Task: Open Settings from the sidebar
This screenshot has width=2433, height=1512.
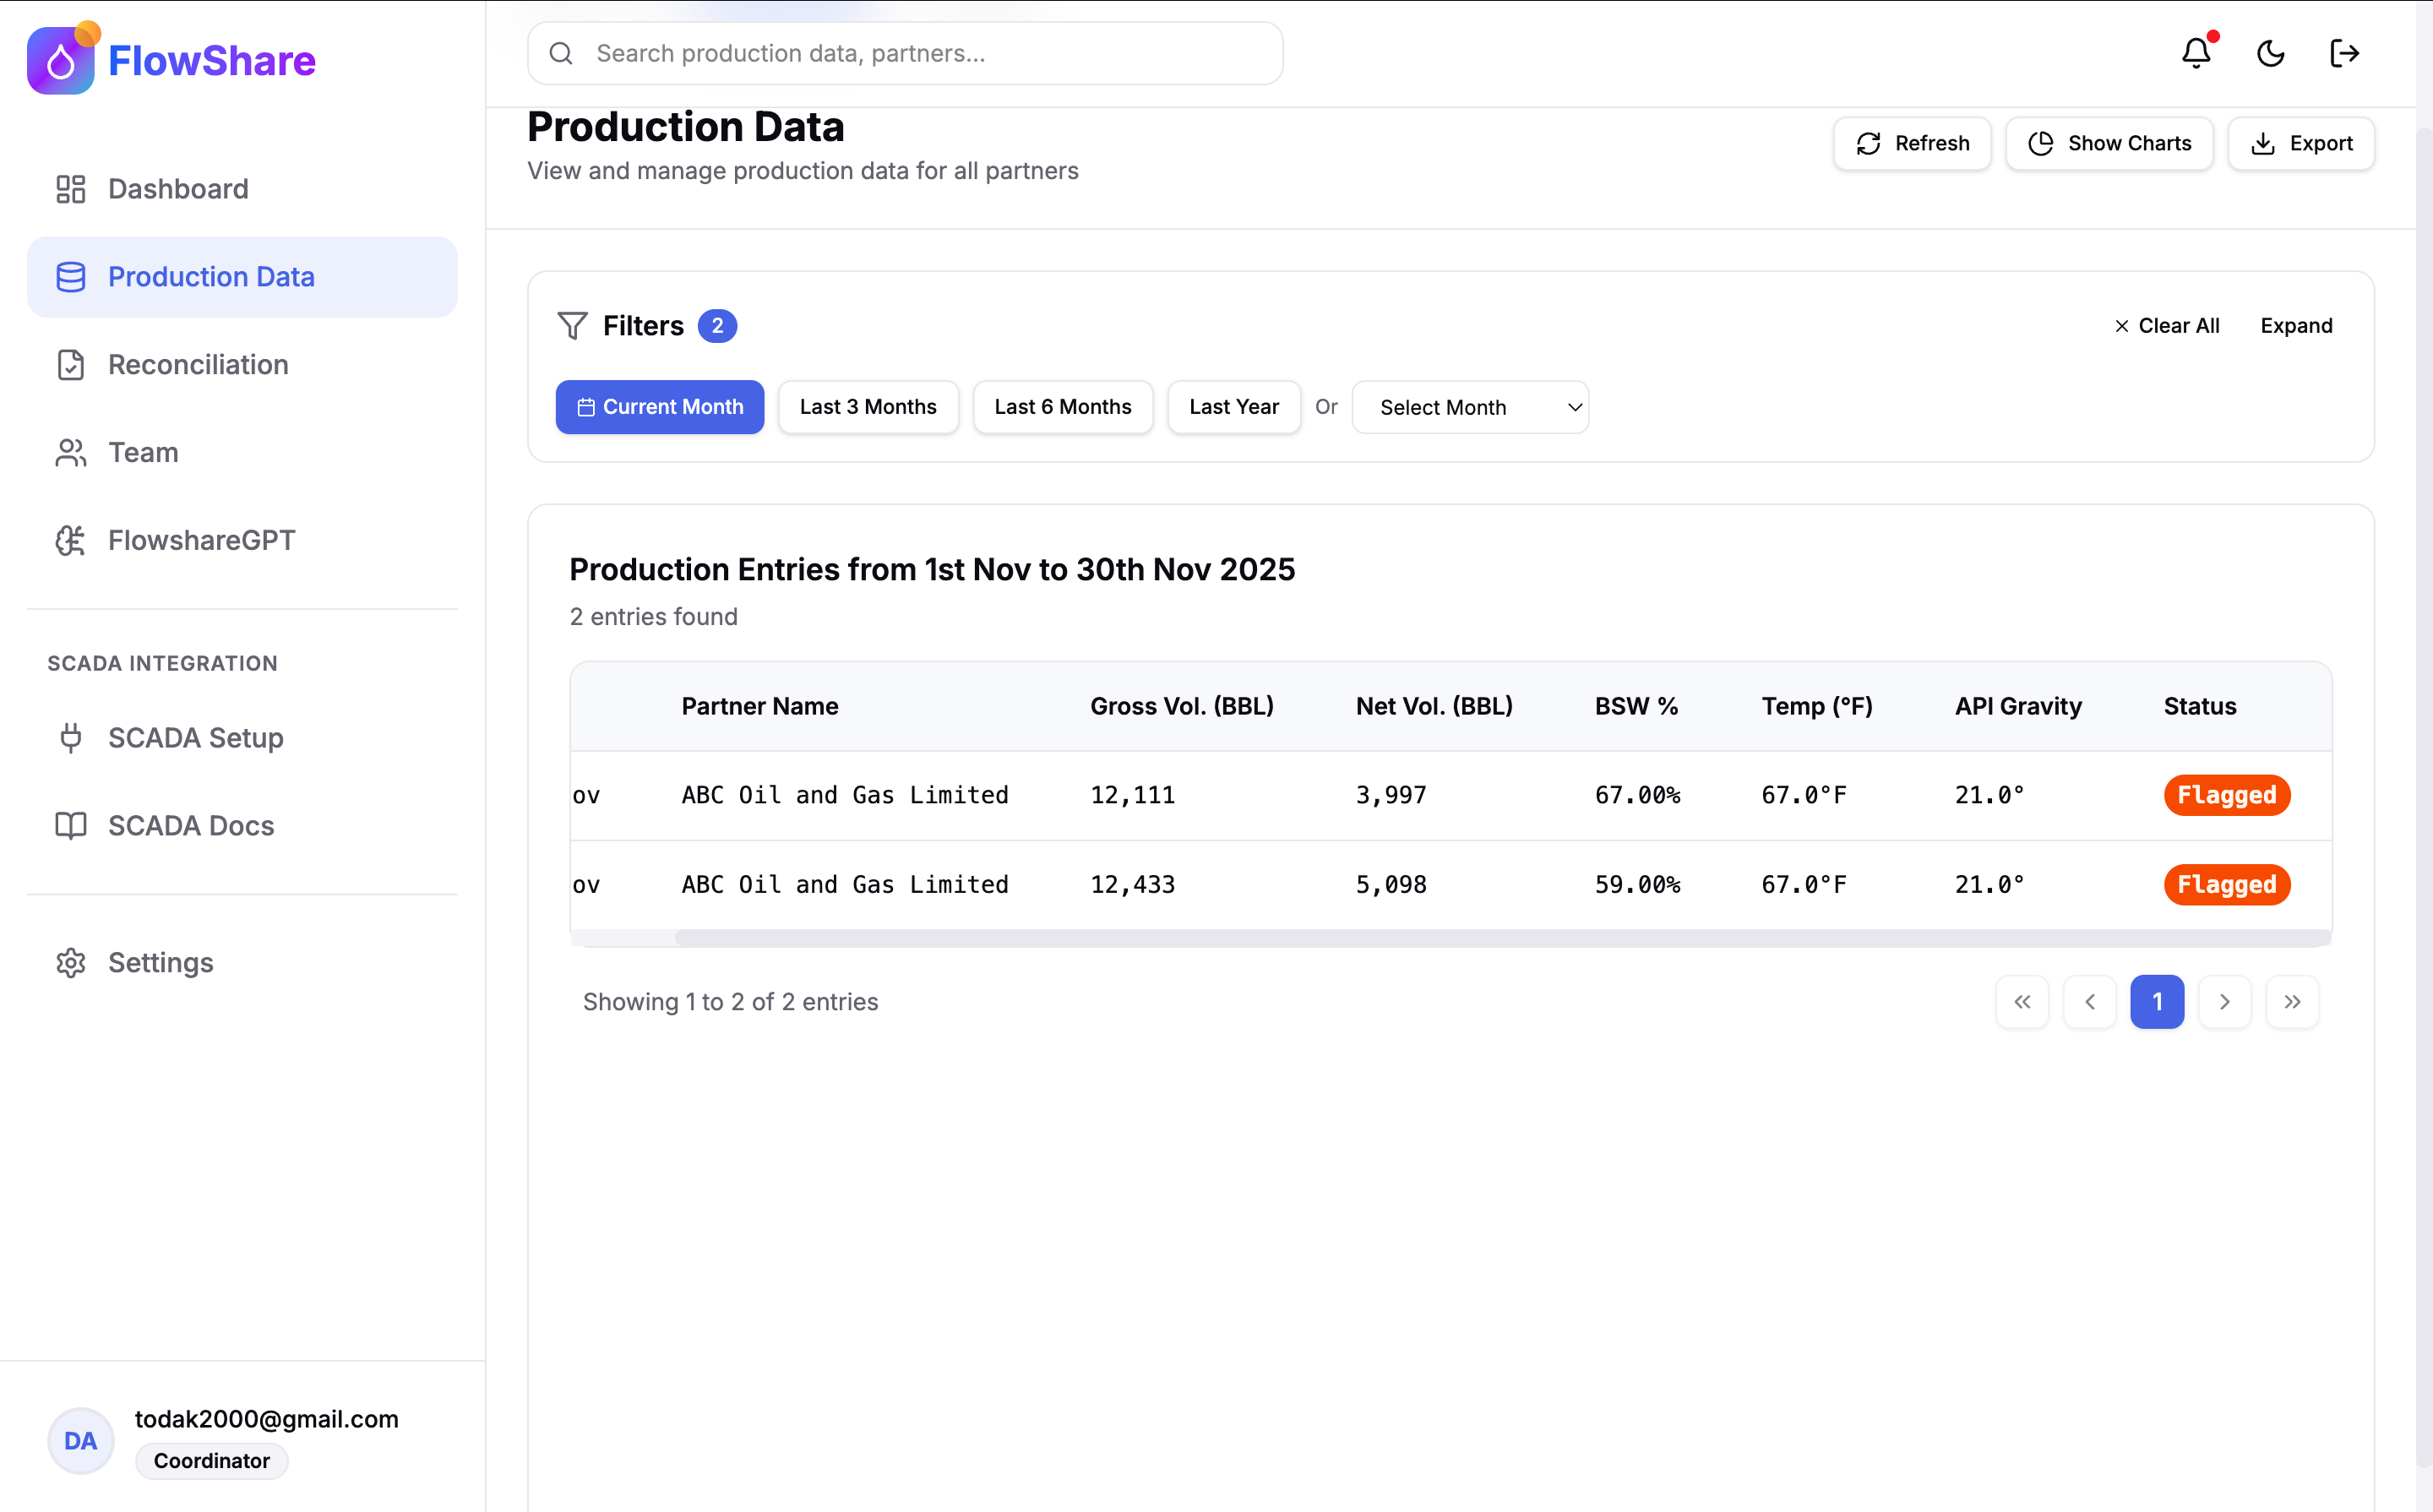Action: [x=160, y=963]
